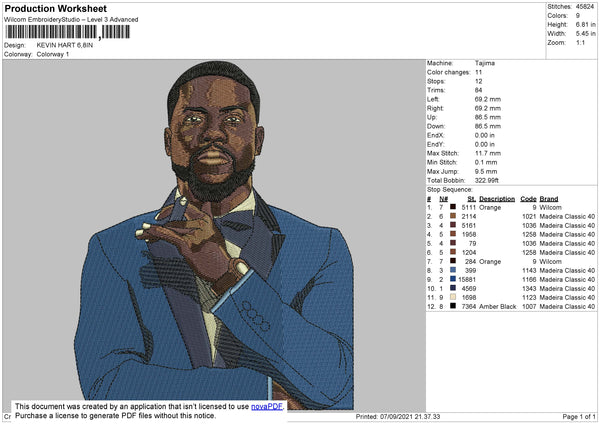Screen dimensions: 600x424
Task: Click the swatch in stop row 5
Action: [x=453, y=243]
